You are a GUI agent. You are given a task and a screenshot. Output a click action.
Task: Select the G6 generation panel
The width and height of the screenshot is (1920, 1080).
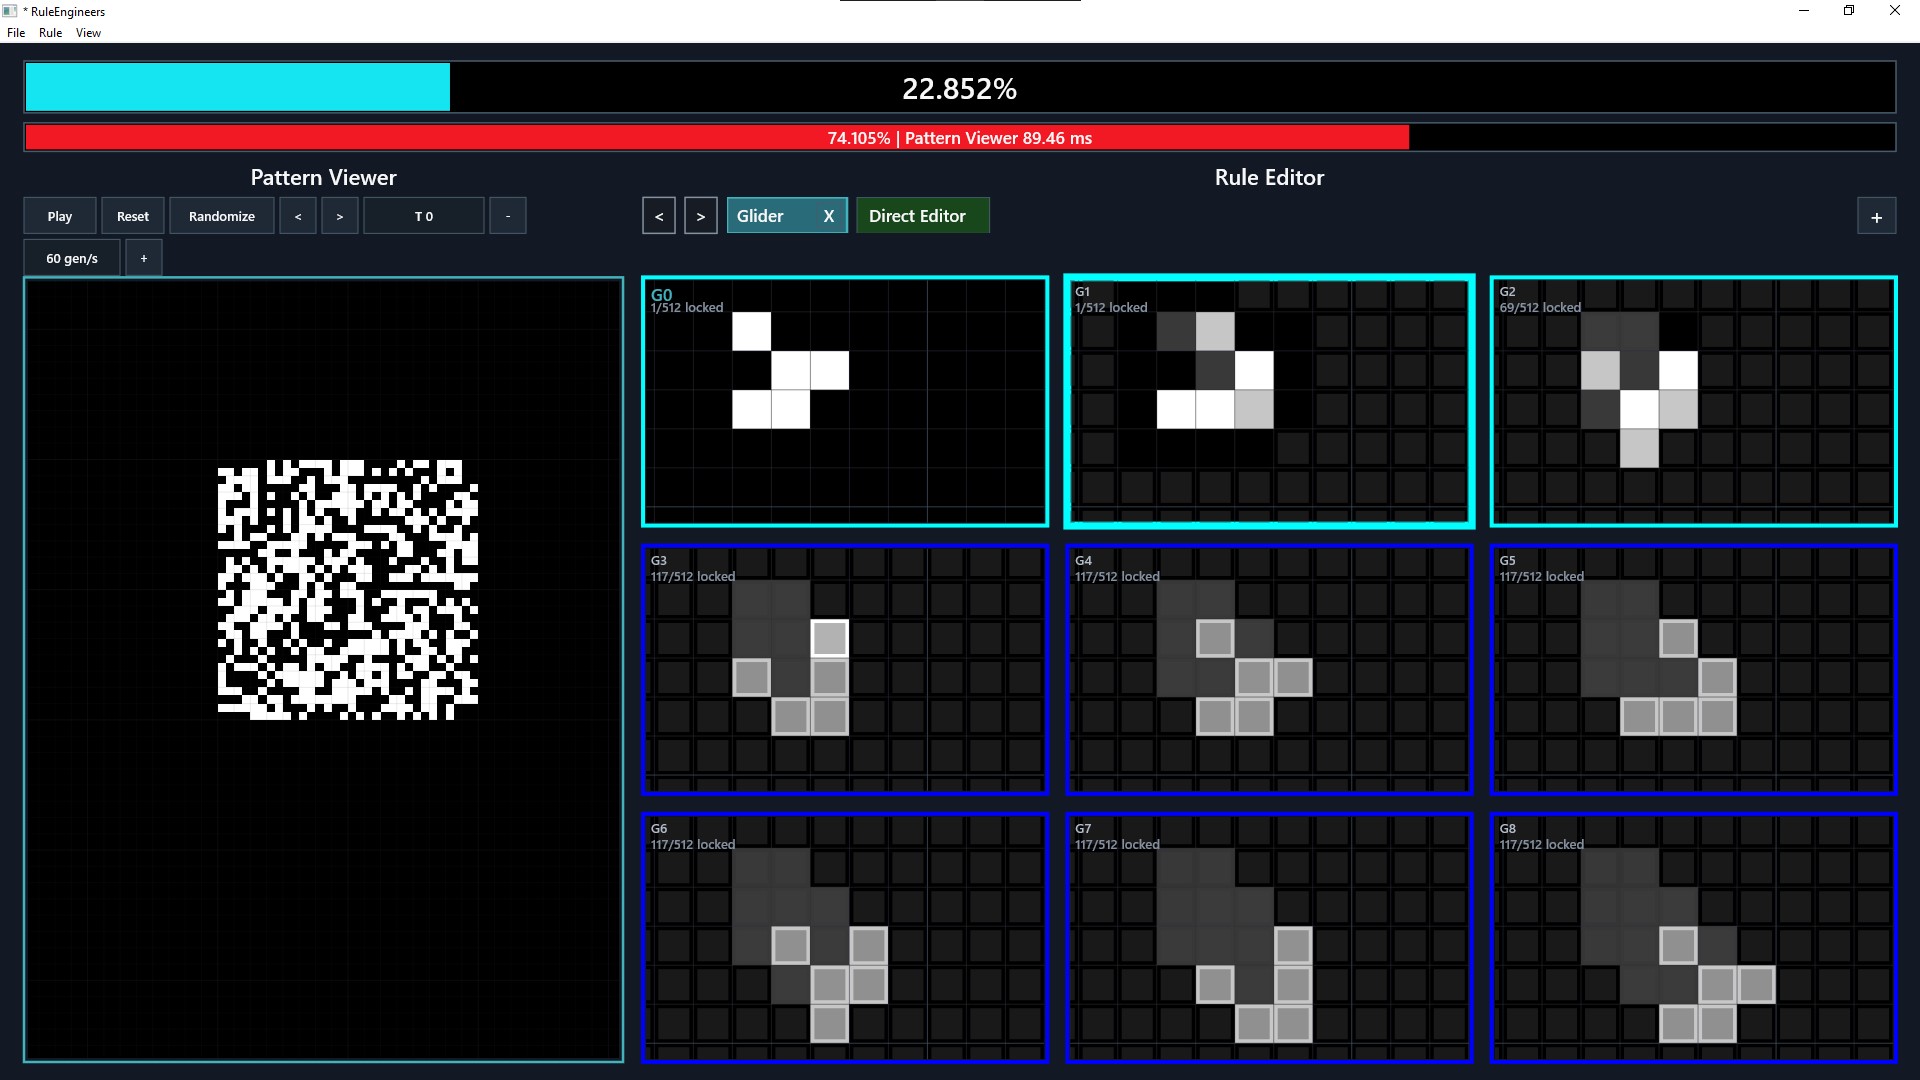pos(845,938)
